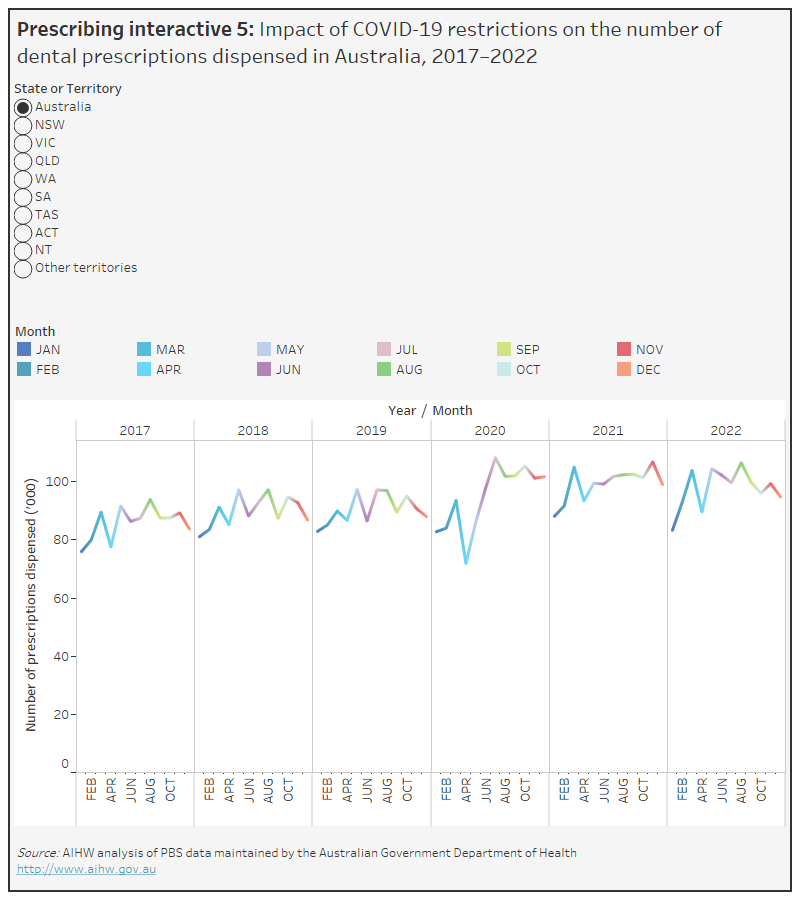Highlight MAR in the month legend
800x900 pixels.
144,350
